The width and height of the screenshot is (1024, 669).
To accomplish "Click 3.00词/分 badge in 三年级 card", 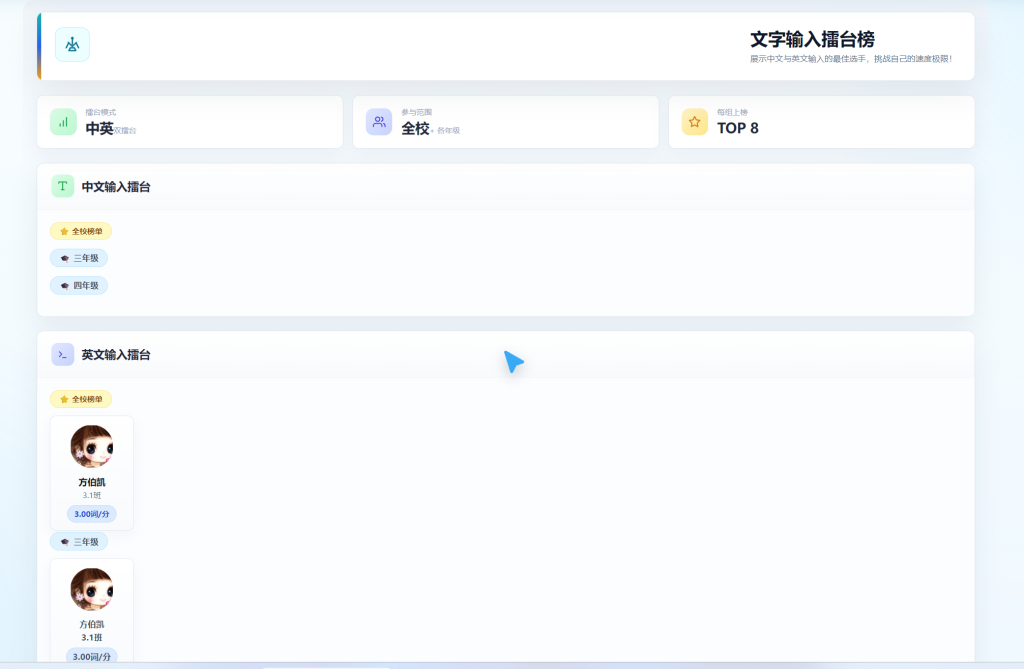I will point(91,656).
